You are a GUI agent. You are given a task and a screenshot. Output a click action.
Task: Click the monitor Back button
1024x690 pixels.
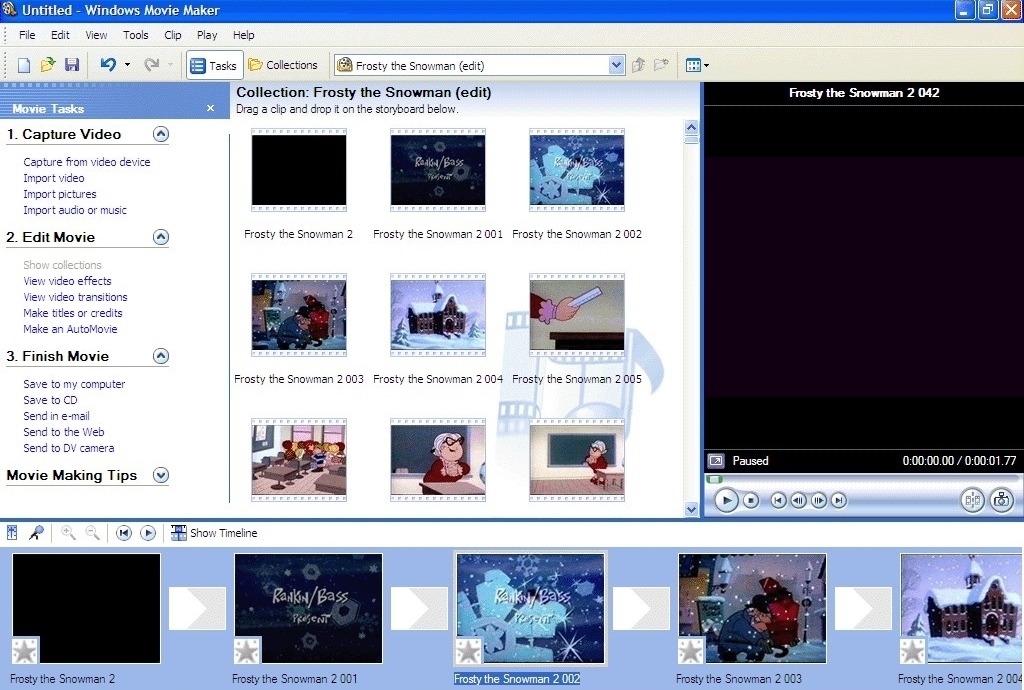tap(778, 501)
